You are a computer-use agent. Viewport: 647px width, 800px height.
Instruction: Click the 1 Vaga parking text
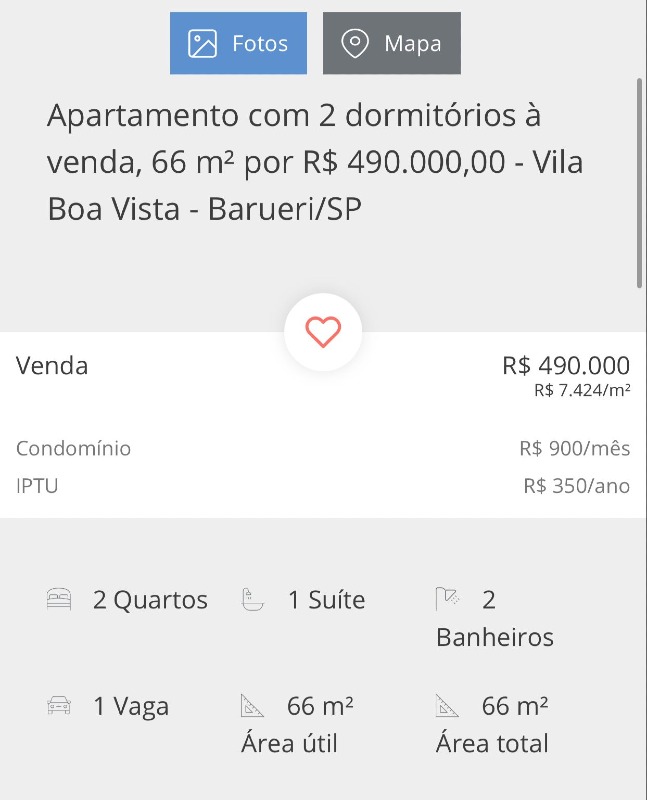(x=131, y=706)
